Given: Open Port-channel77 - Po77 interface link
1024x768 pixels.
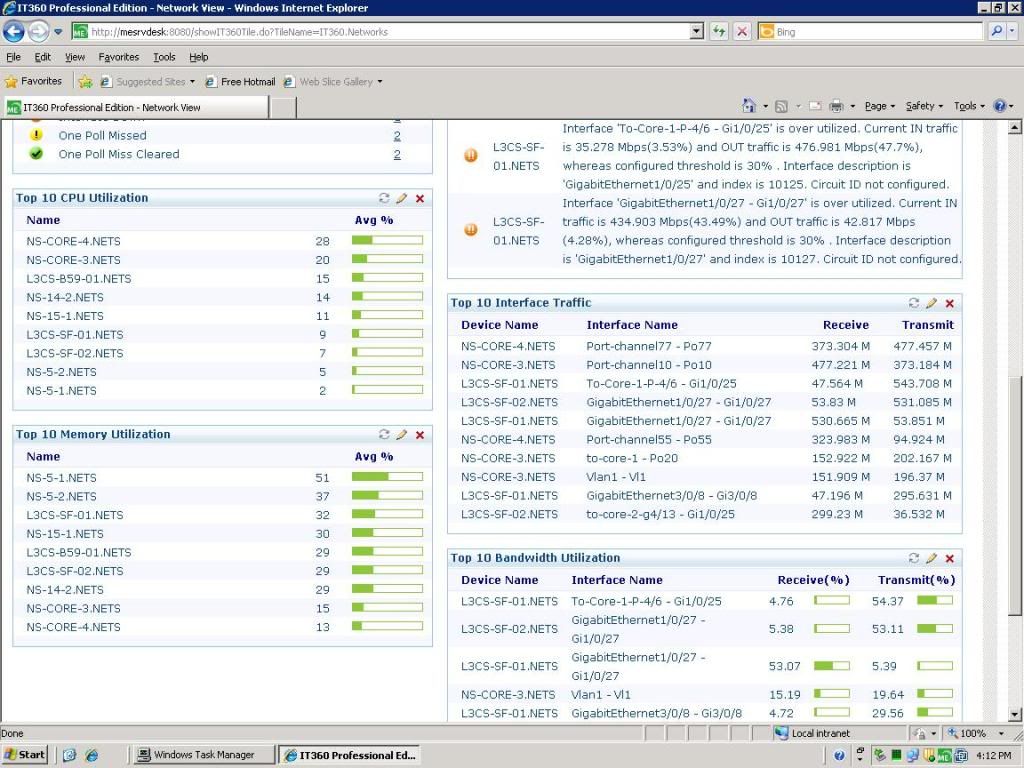Looking at the screenshot, I should click(648, 346).
